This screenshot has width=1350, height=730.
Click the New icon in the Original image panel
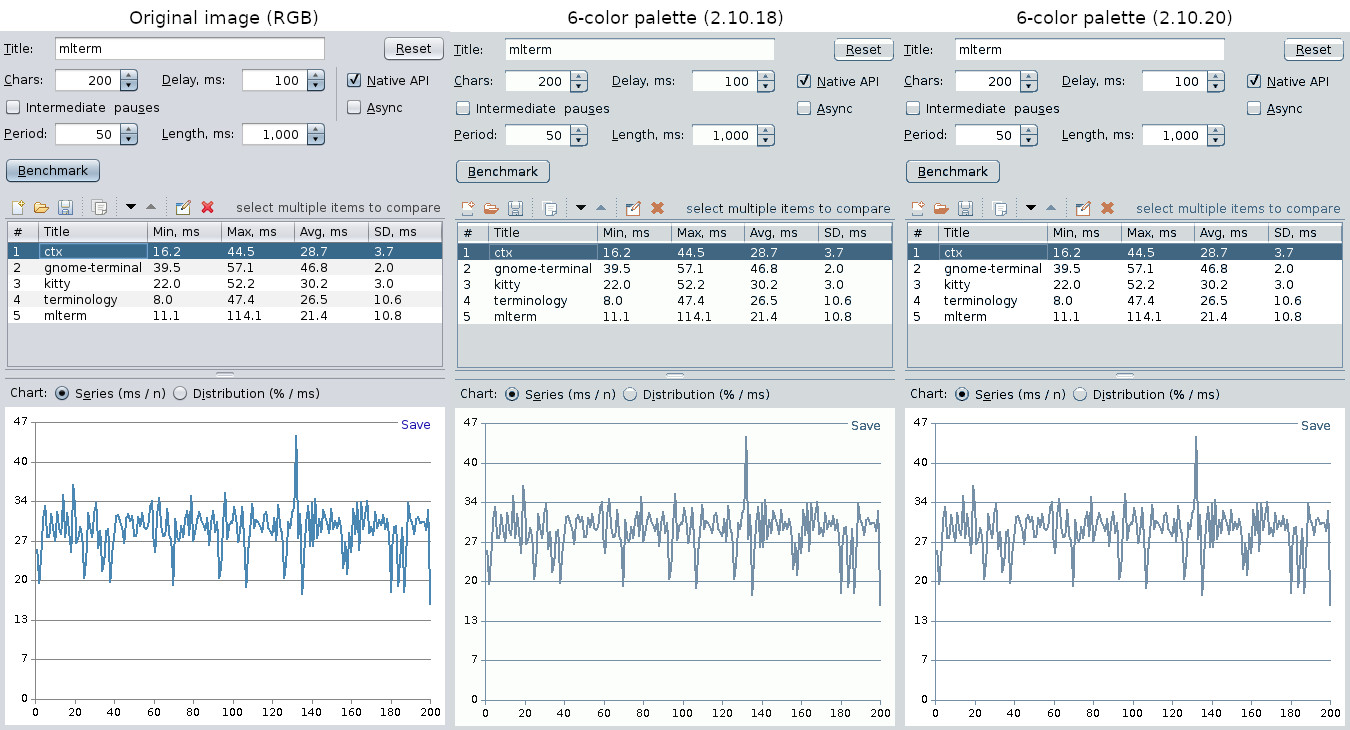[x=18, y=208]
